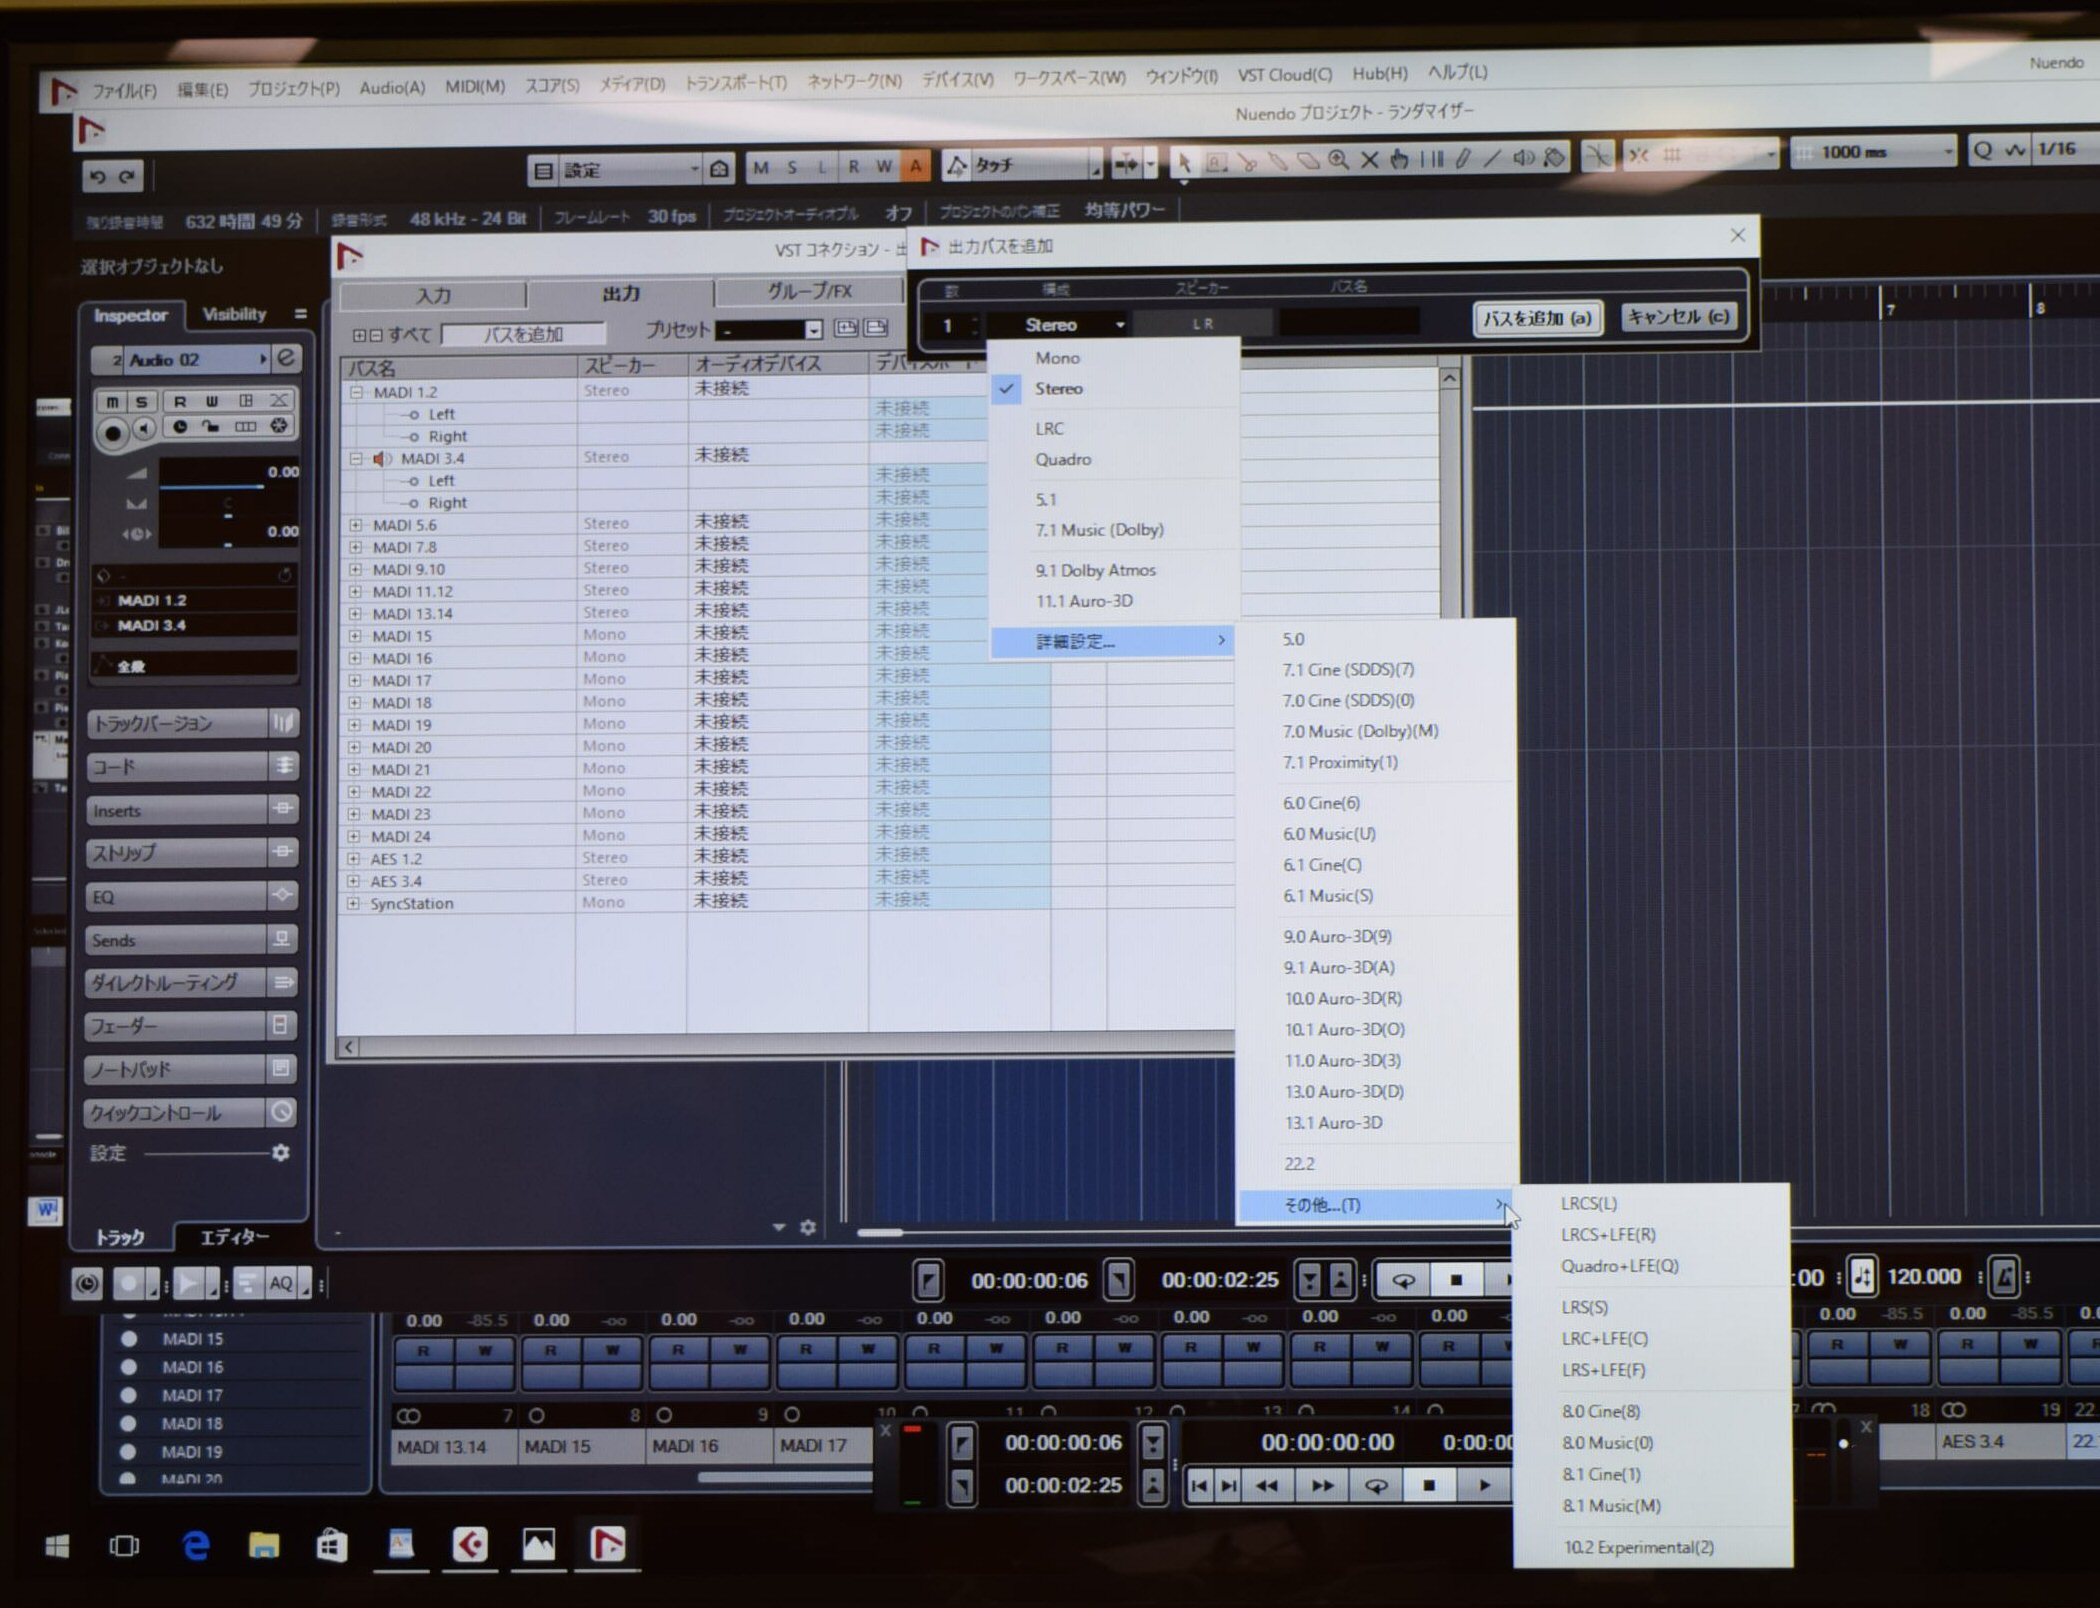
Task: Toggle global Read 'R' automation button
Action: [x=853, y=166]
